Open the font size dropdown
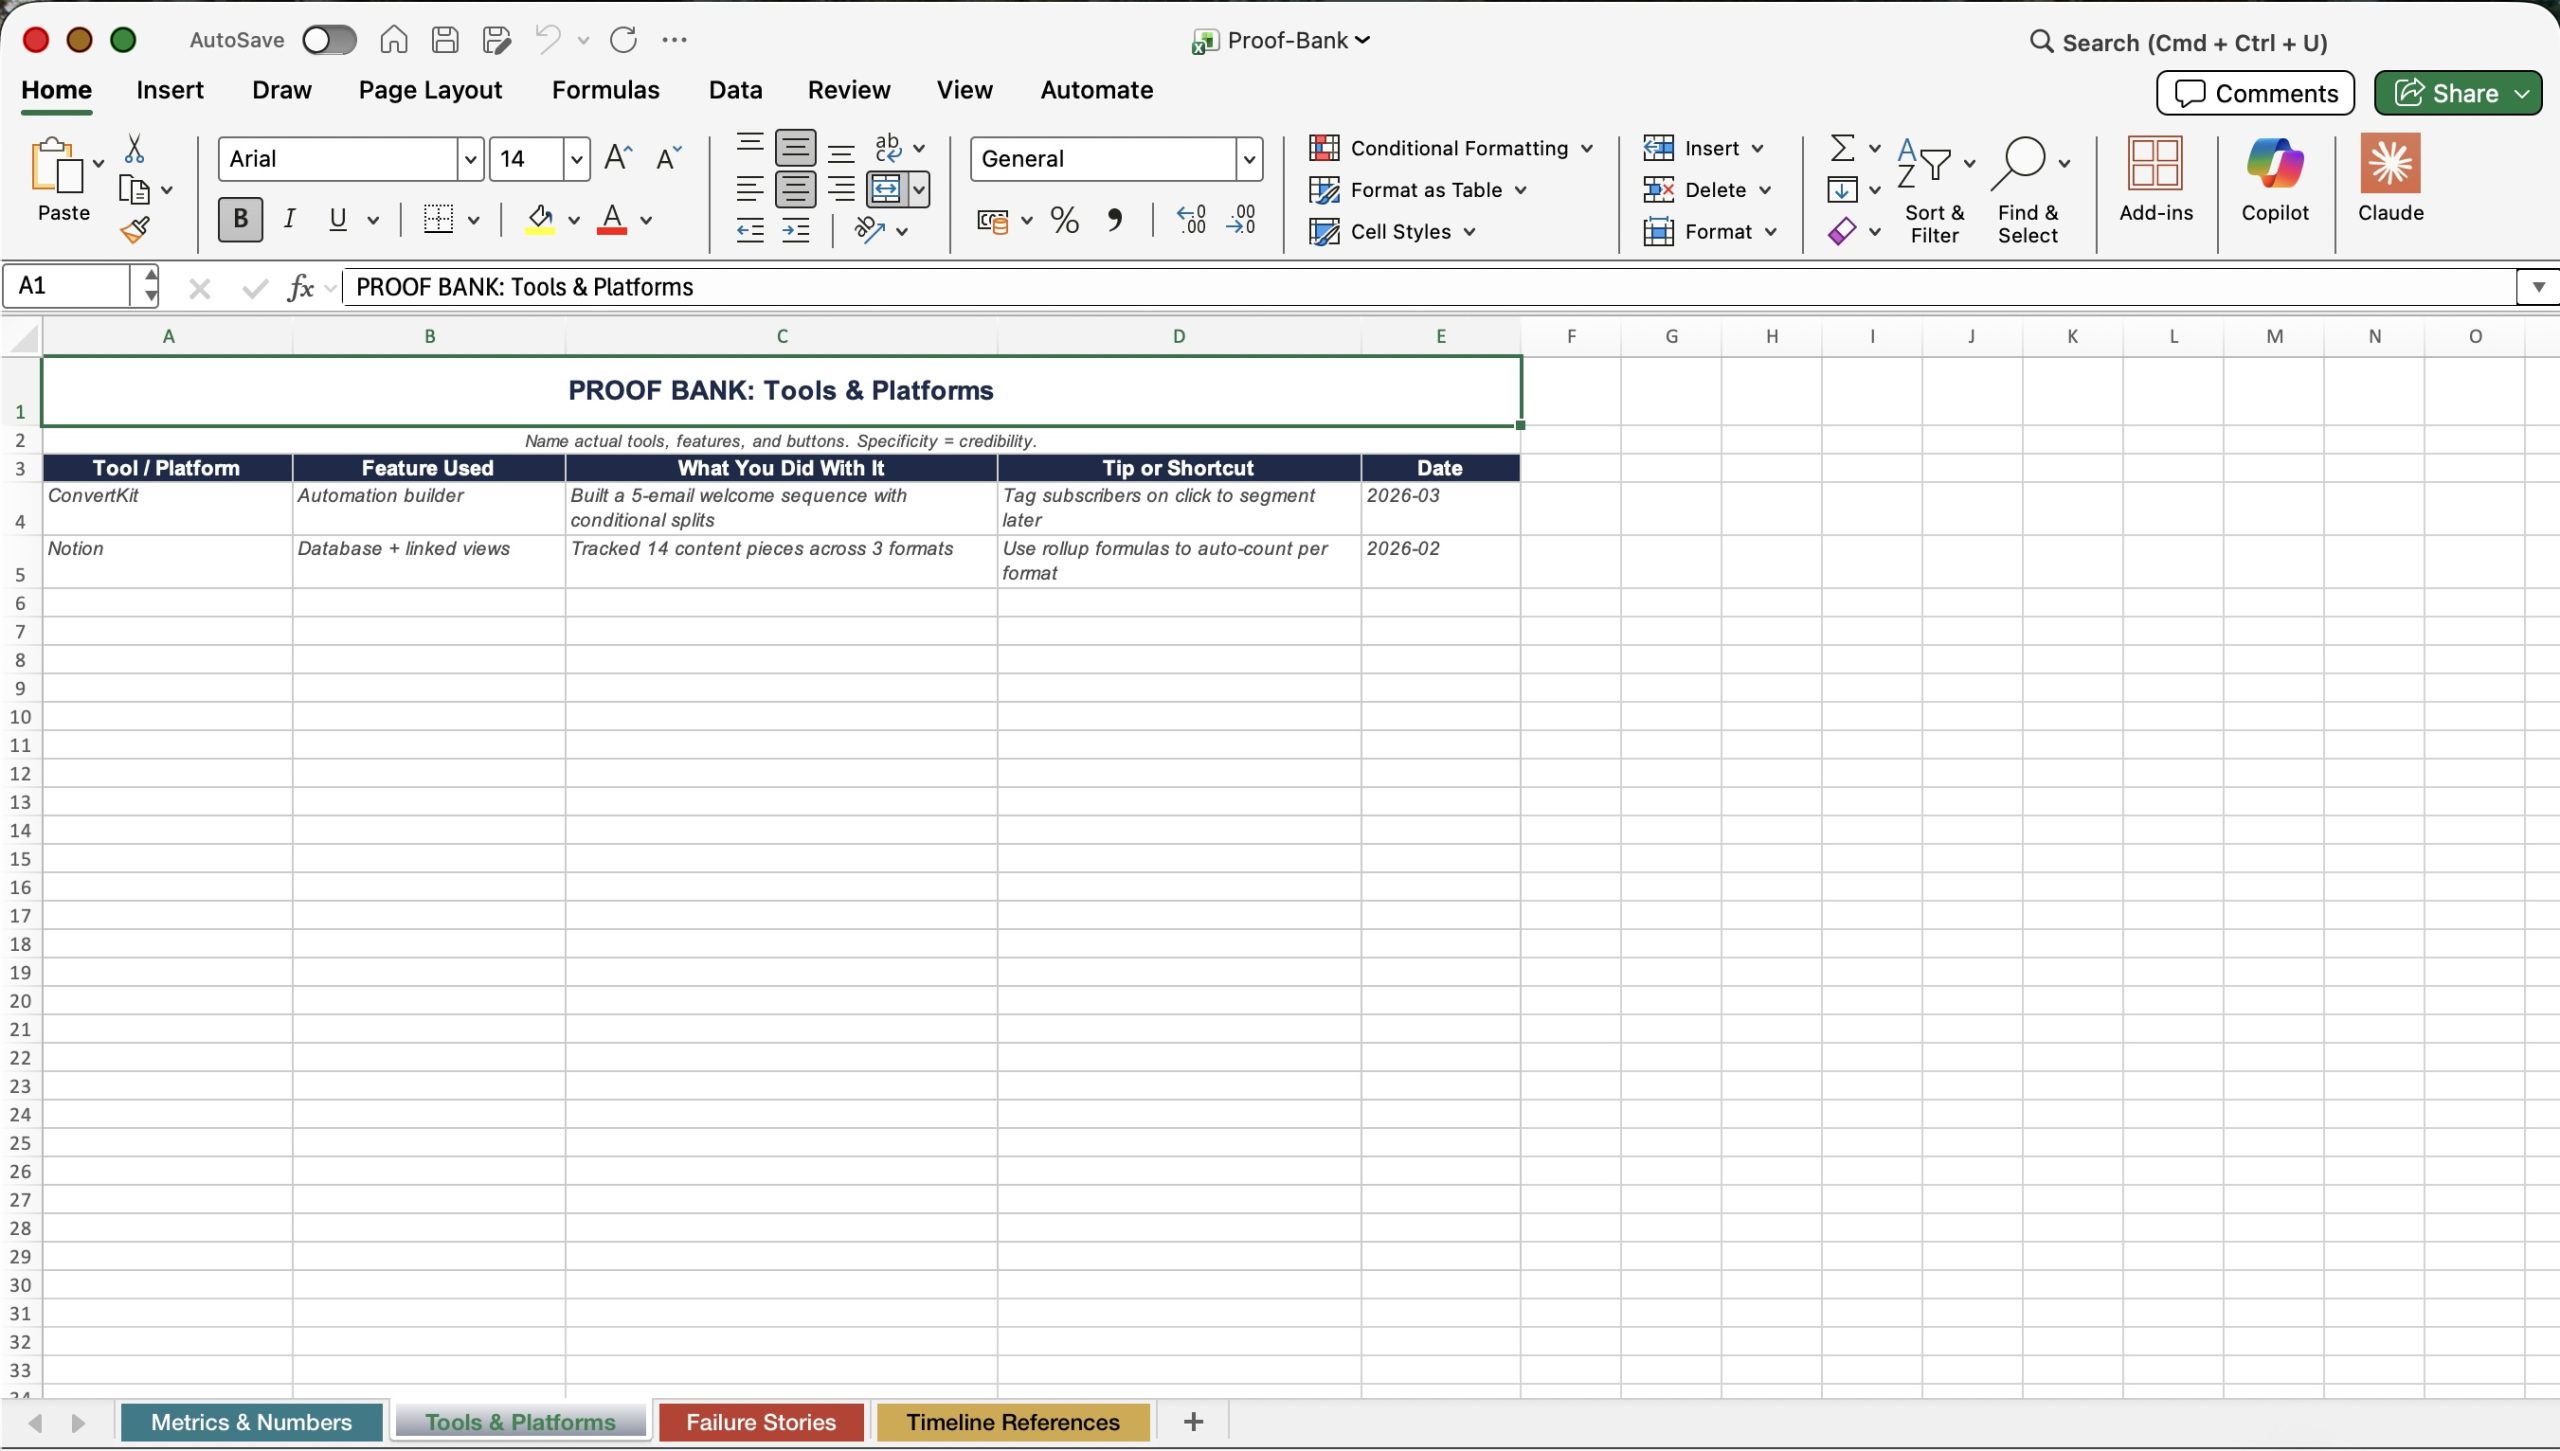2560x1451 pixels. tap(576, 159)
